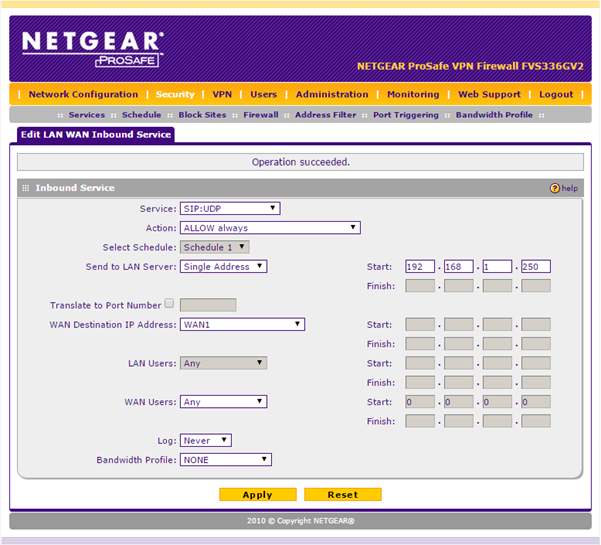This screenshot has width=601, height=545.
Task: Select Edit LAN WAN Inbound Service tab
Action: pyautogui.click(x=96, y=135)
